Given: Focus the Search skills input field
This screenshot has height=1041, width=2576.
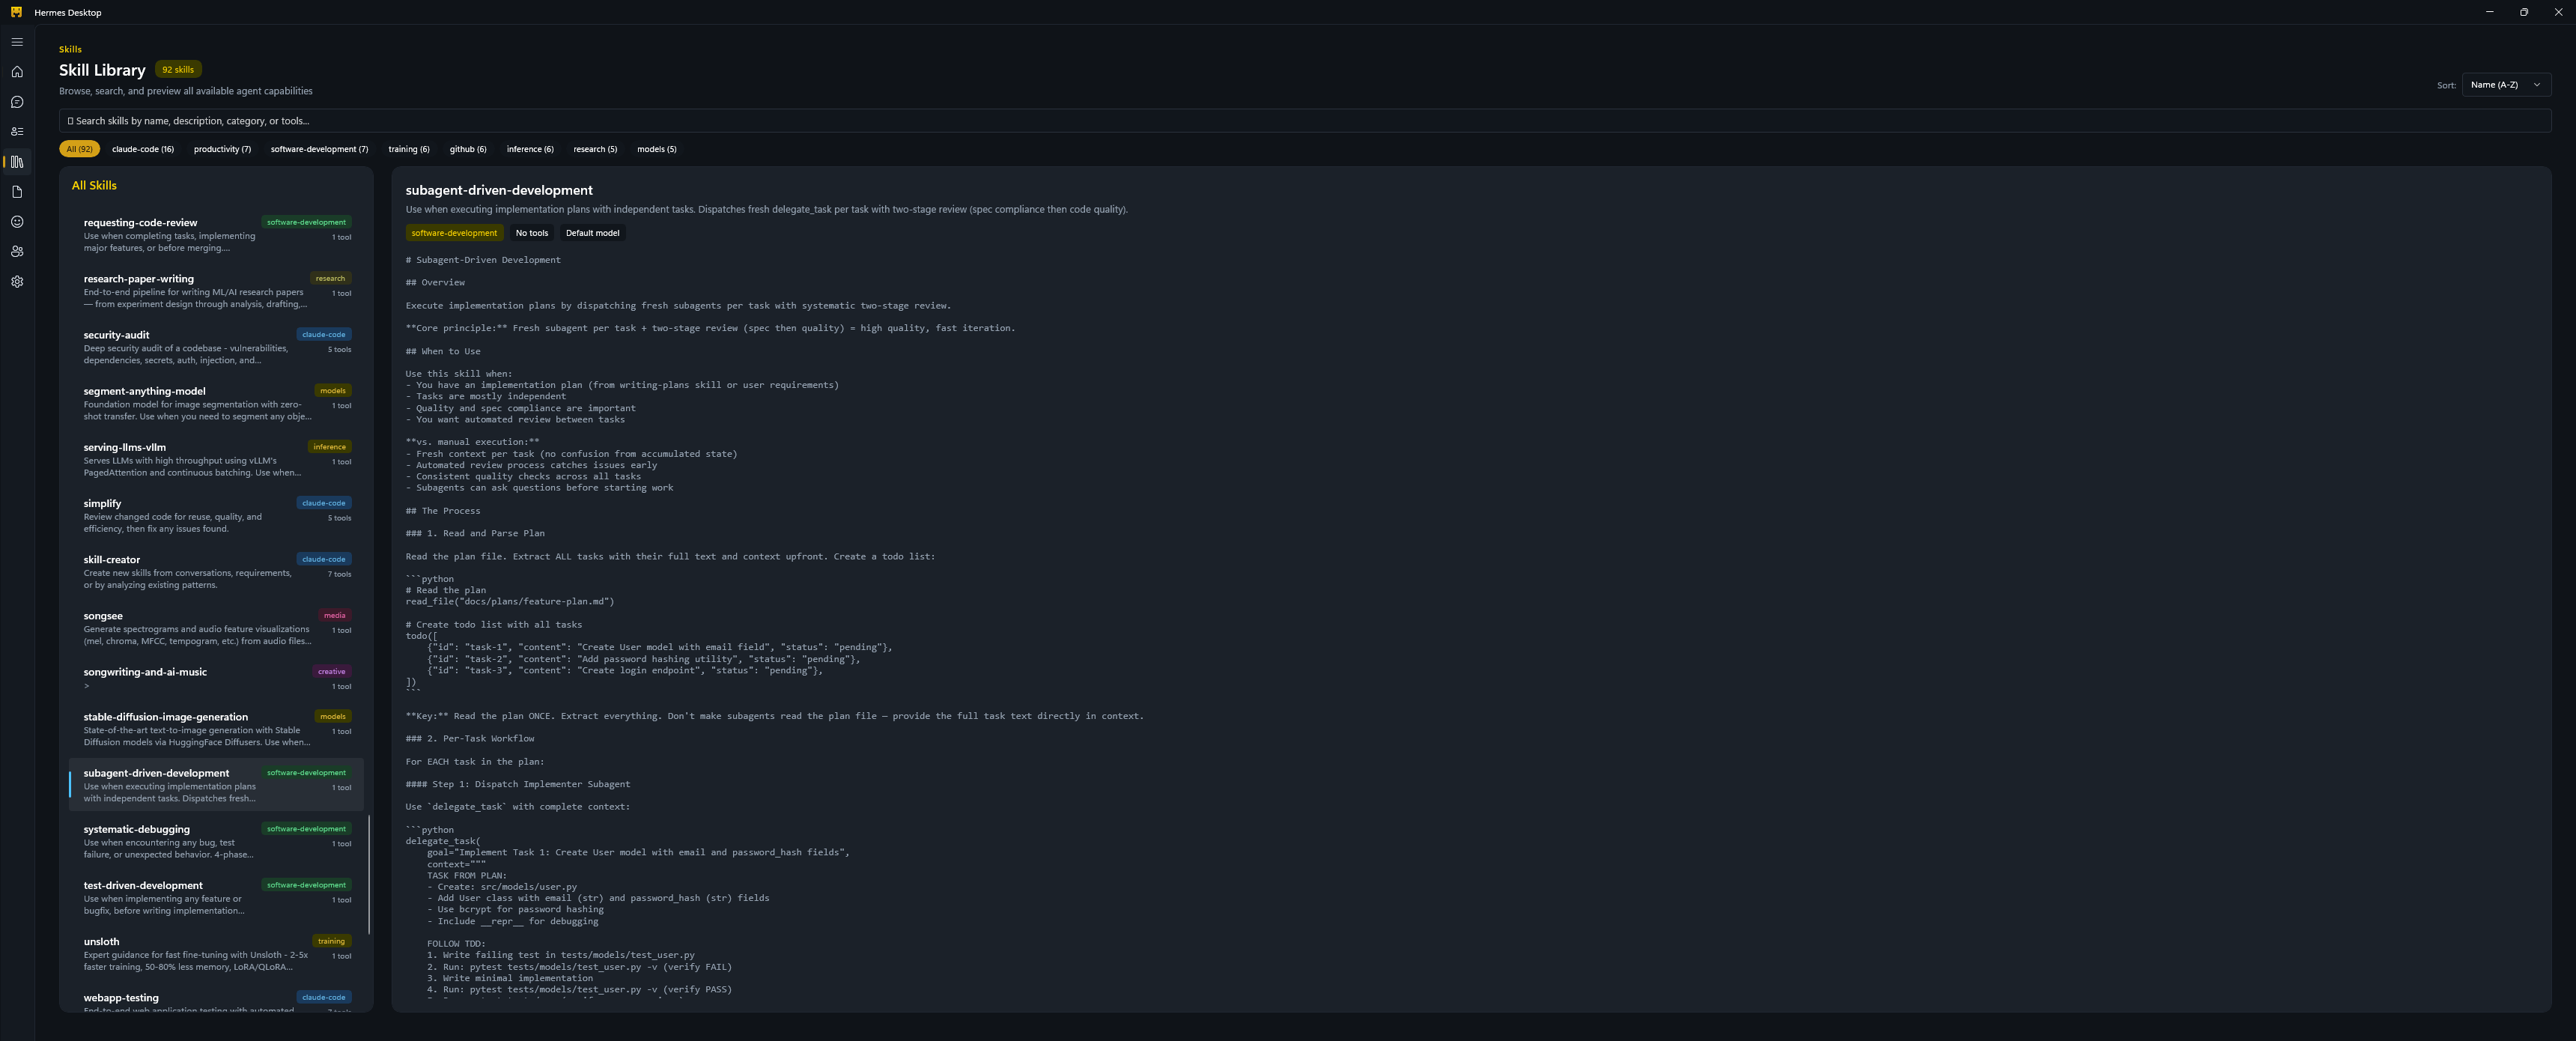Looking at the screenshot, I should pos(1305,121).
